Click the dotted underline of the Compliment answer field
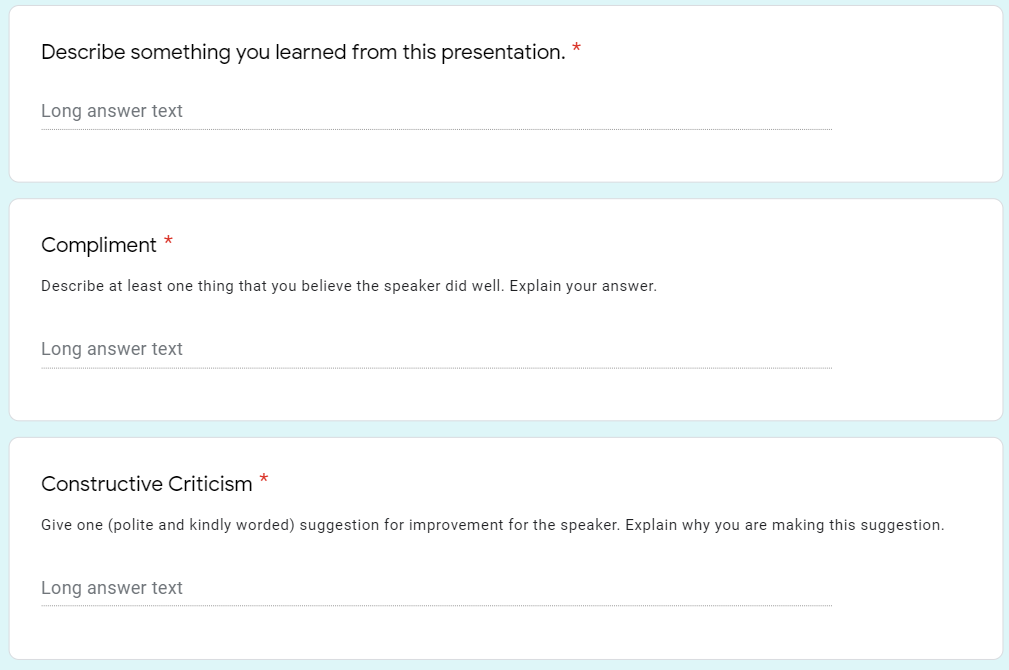Screen dimensions: 1009x670 [436, 368]
